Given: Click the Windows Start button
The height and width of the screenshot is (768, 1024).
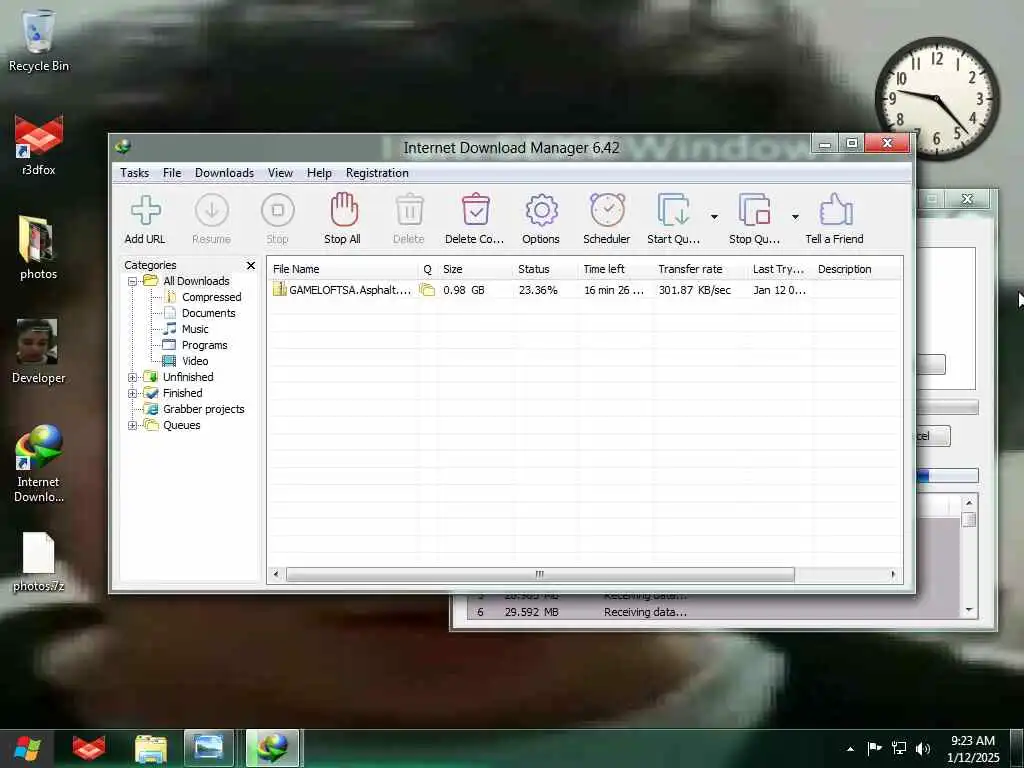Looking at the screenshot, I should click(x=27, y=748).
